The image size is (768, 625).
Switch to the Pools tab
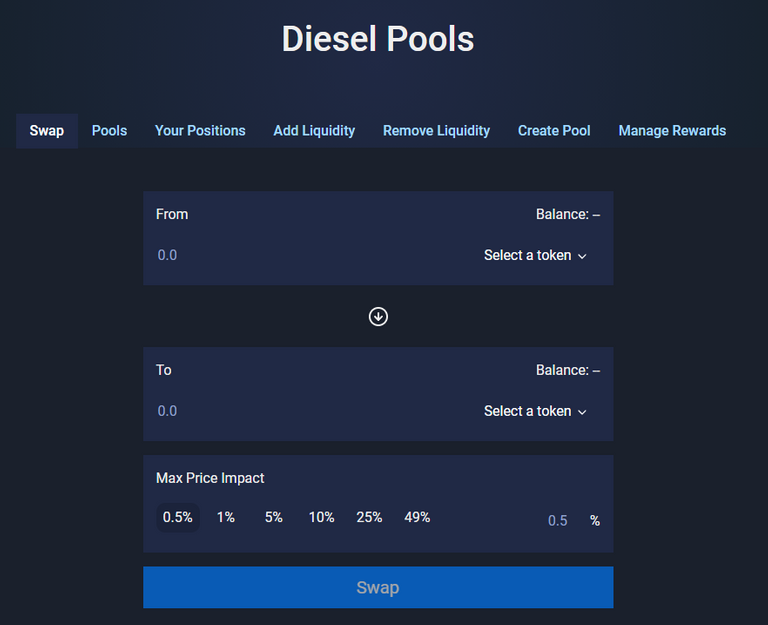[x=109, y=131]
